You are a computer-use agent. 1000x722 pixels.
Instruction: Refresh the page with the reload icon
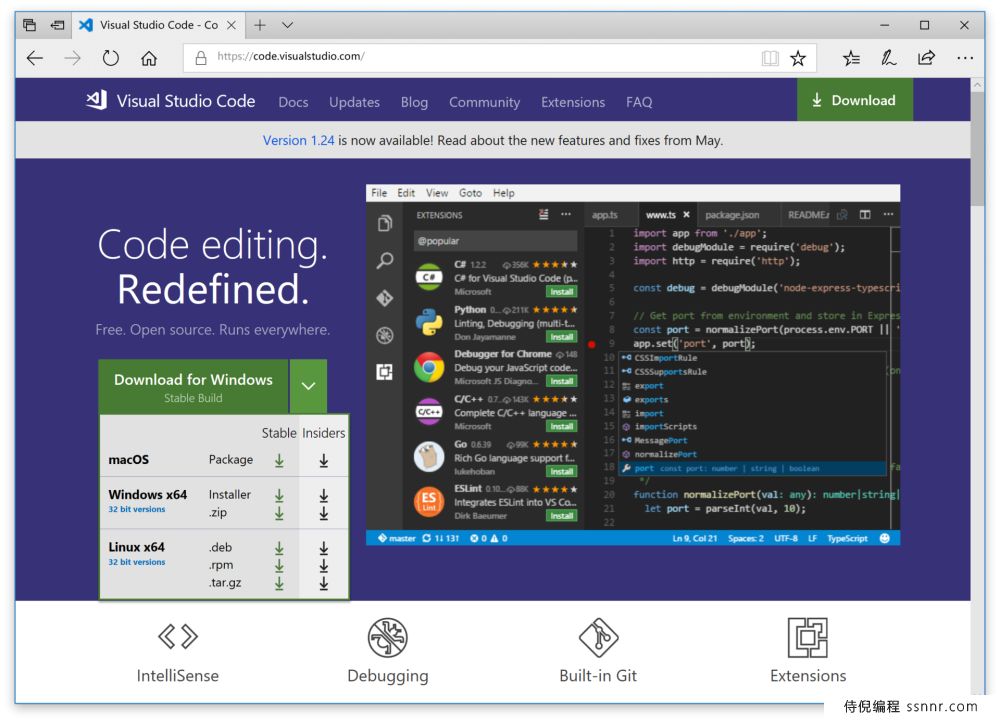pos(111,58)
